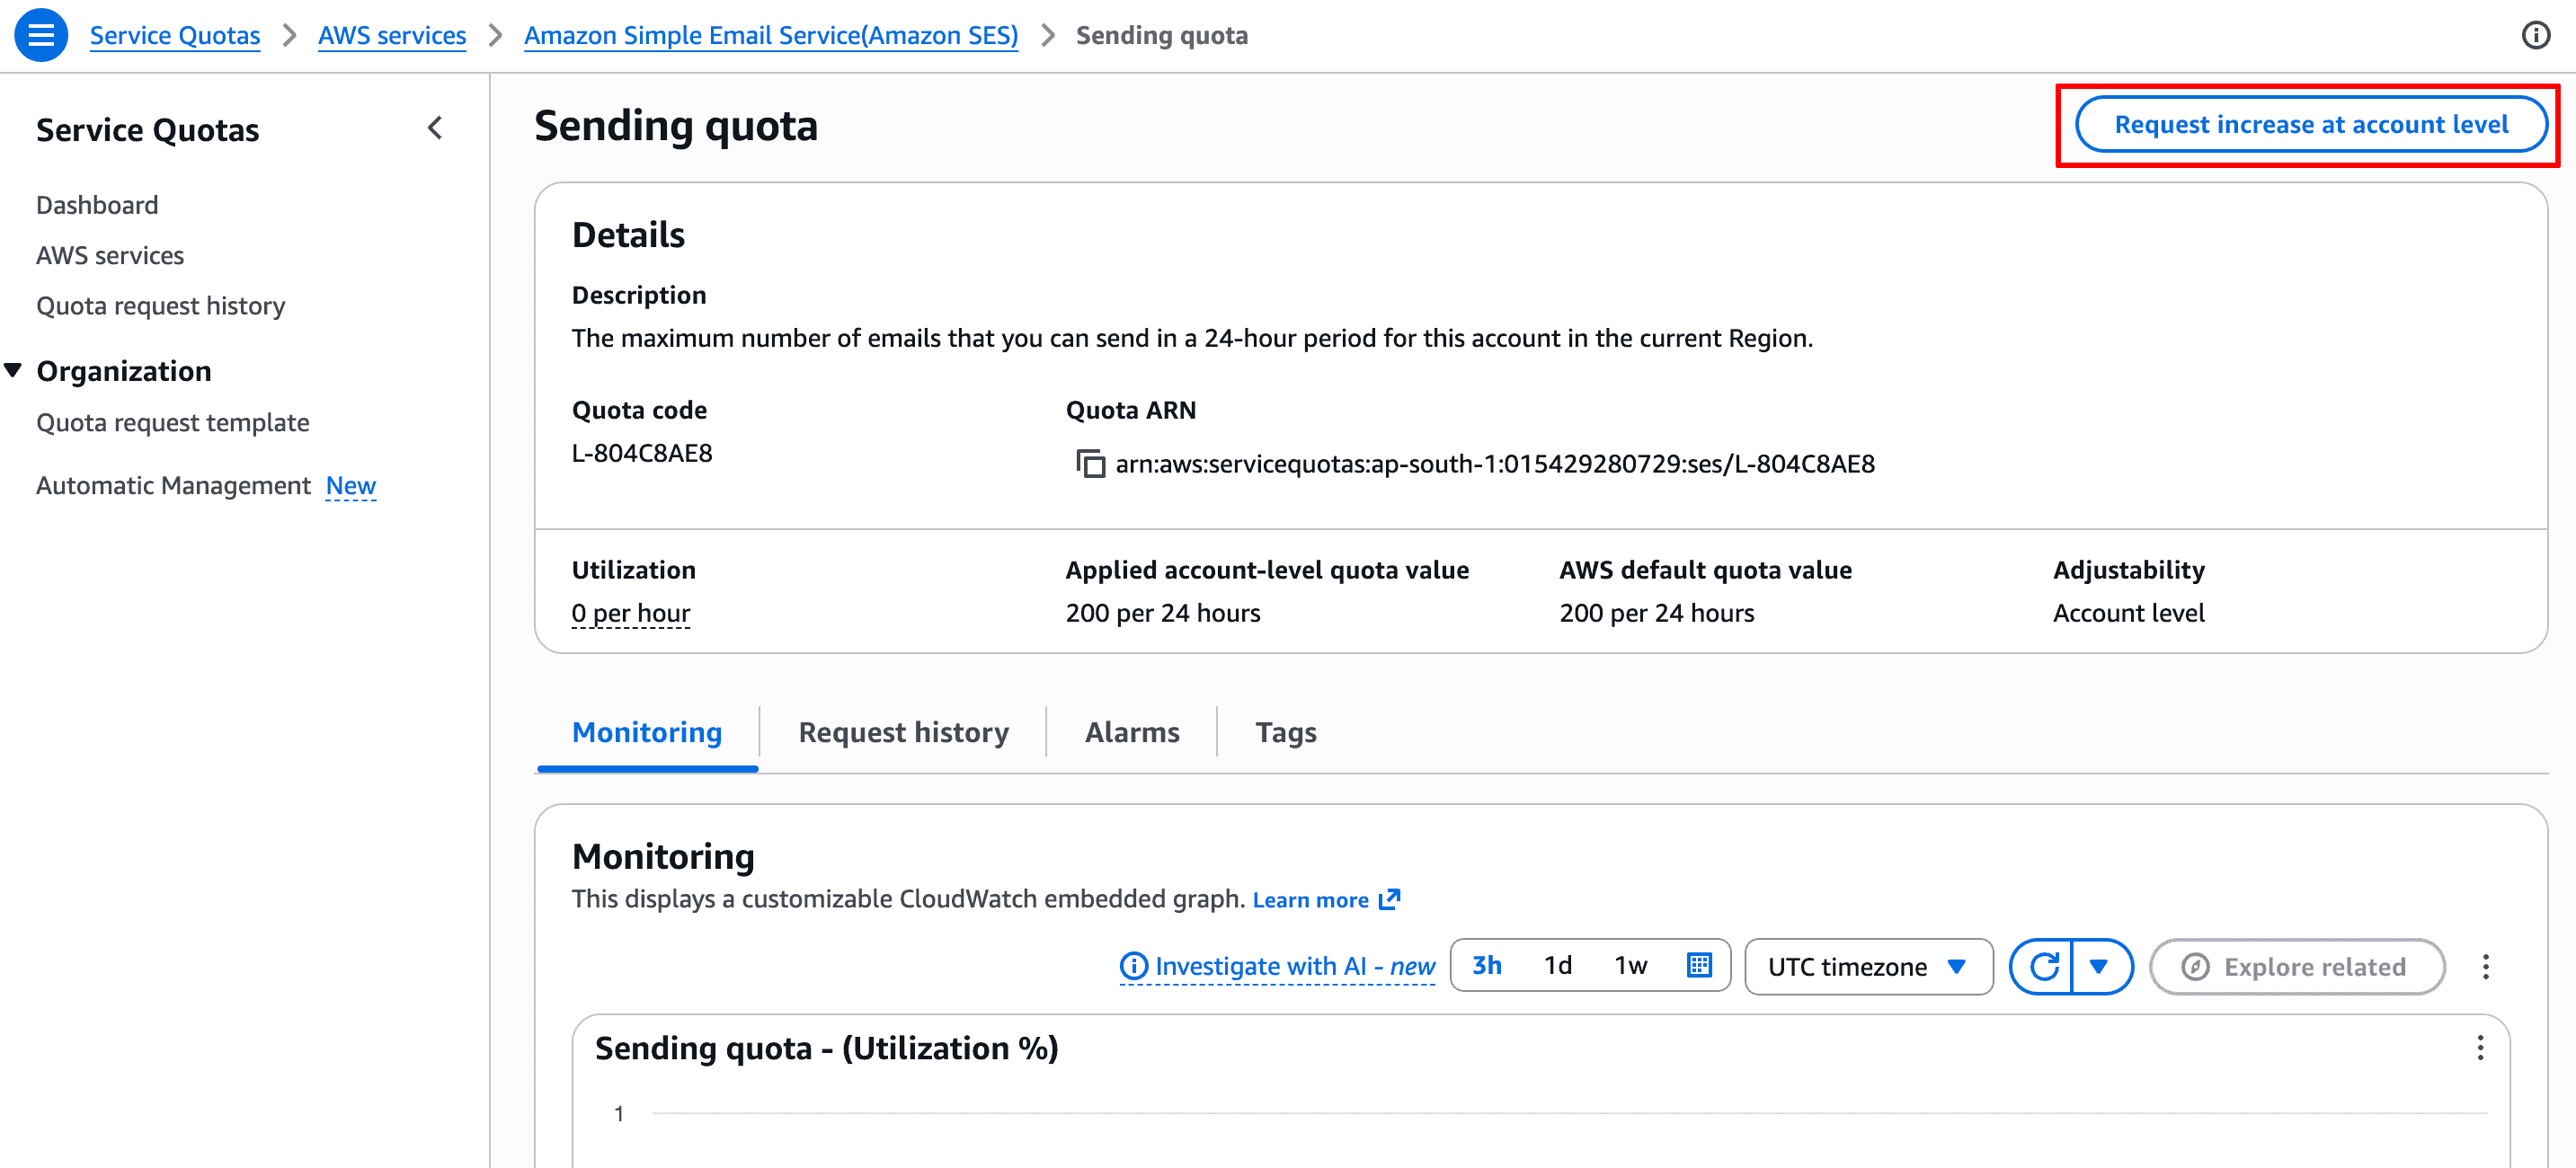Open Automatic Management in sidebar
2576x1168 pixels.
pos(173,485)
